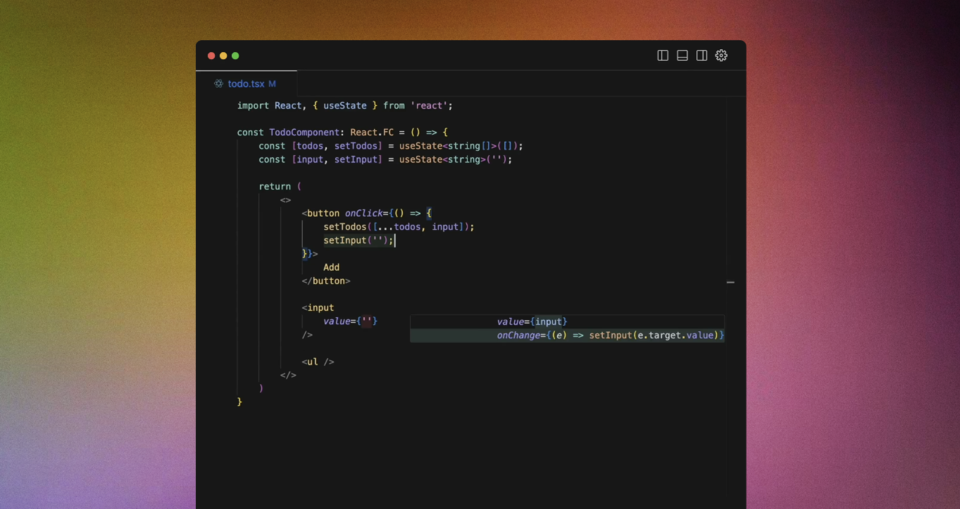Click the value={''} attribute in input
Screen dimensions: 960x509
pyautogui.click(x=350, y=321)
